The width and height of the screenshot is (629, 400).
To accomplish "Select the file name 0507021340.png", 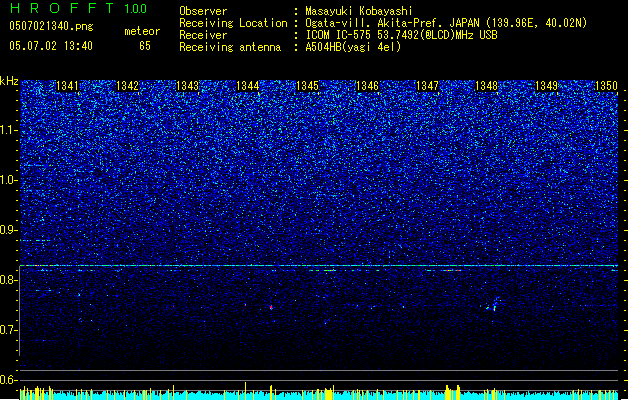I will 51,26.
